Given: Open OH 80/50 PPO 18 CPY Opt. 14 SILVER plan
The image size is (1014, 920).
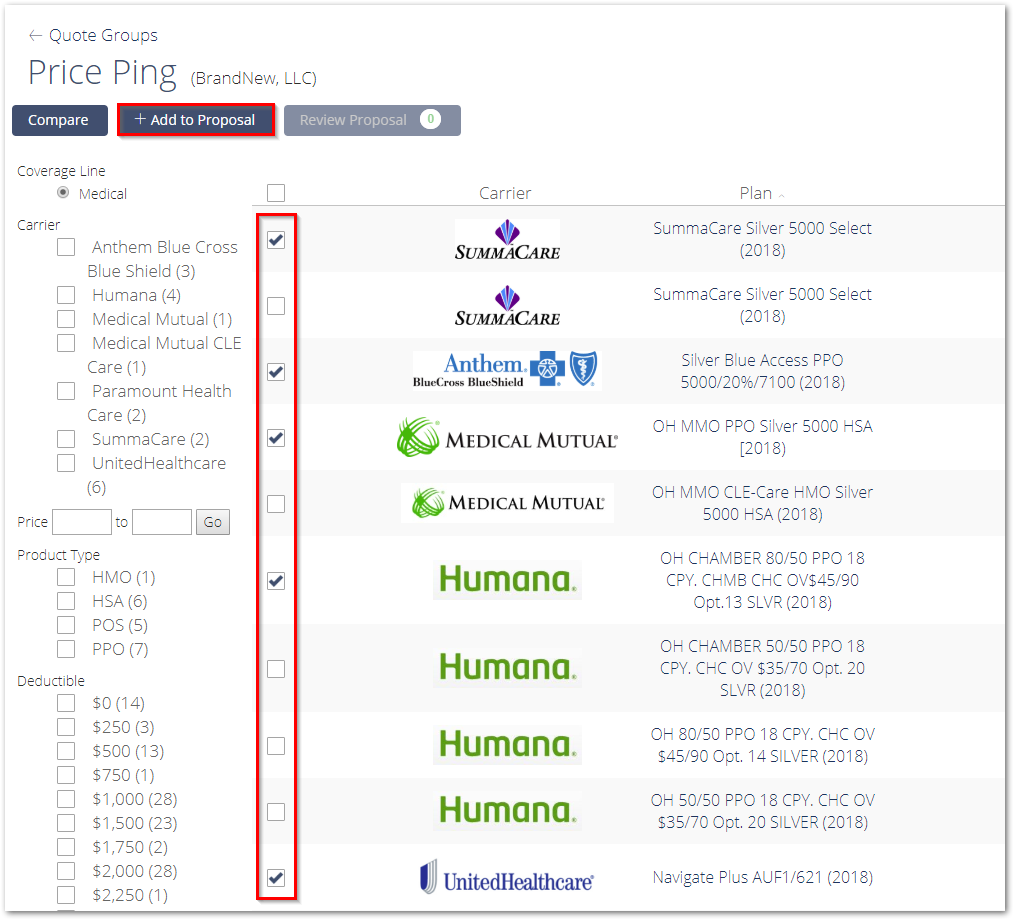Looking at the screenshot, I should tap(762, 745).
